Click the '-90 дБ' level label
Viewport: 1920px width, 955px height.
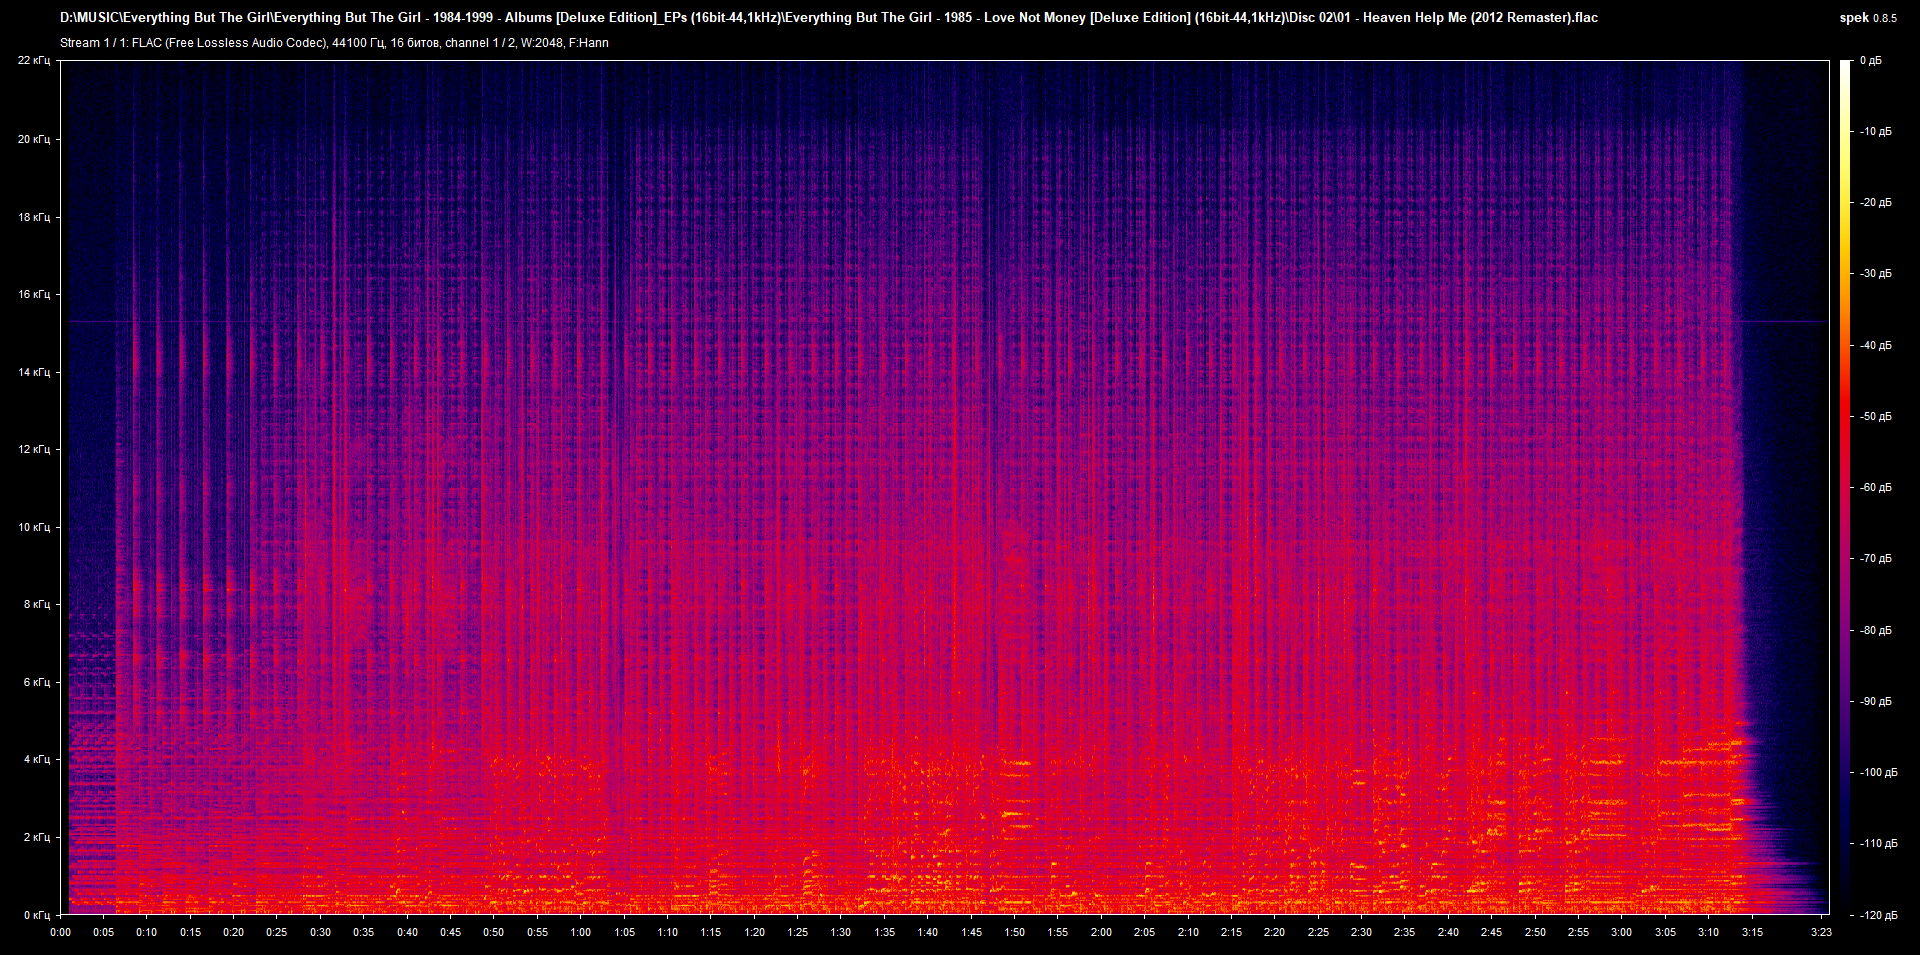tap(1876, 701)
